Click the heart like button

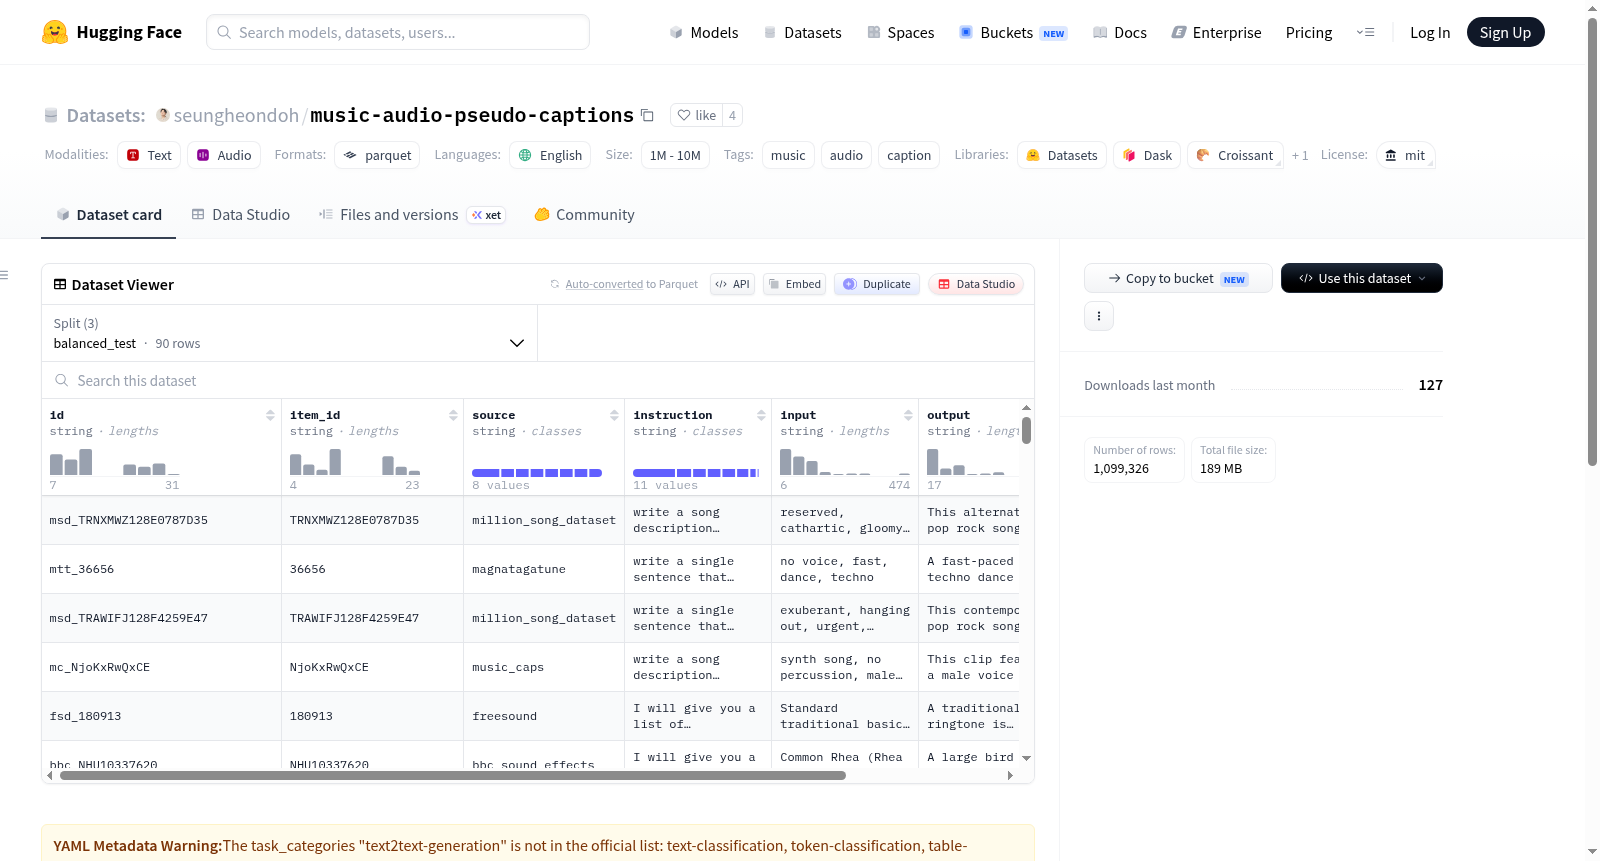tap(696, 115)
